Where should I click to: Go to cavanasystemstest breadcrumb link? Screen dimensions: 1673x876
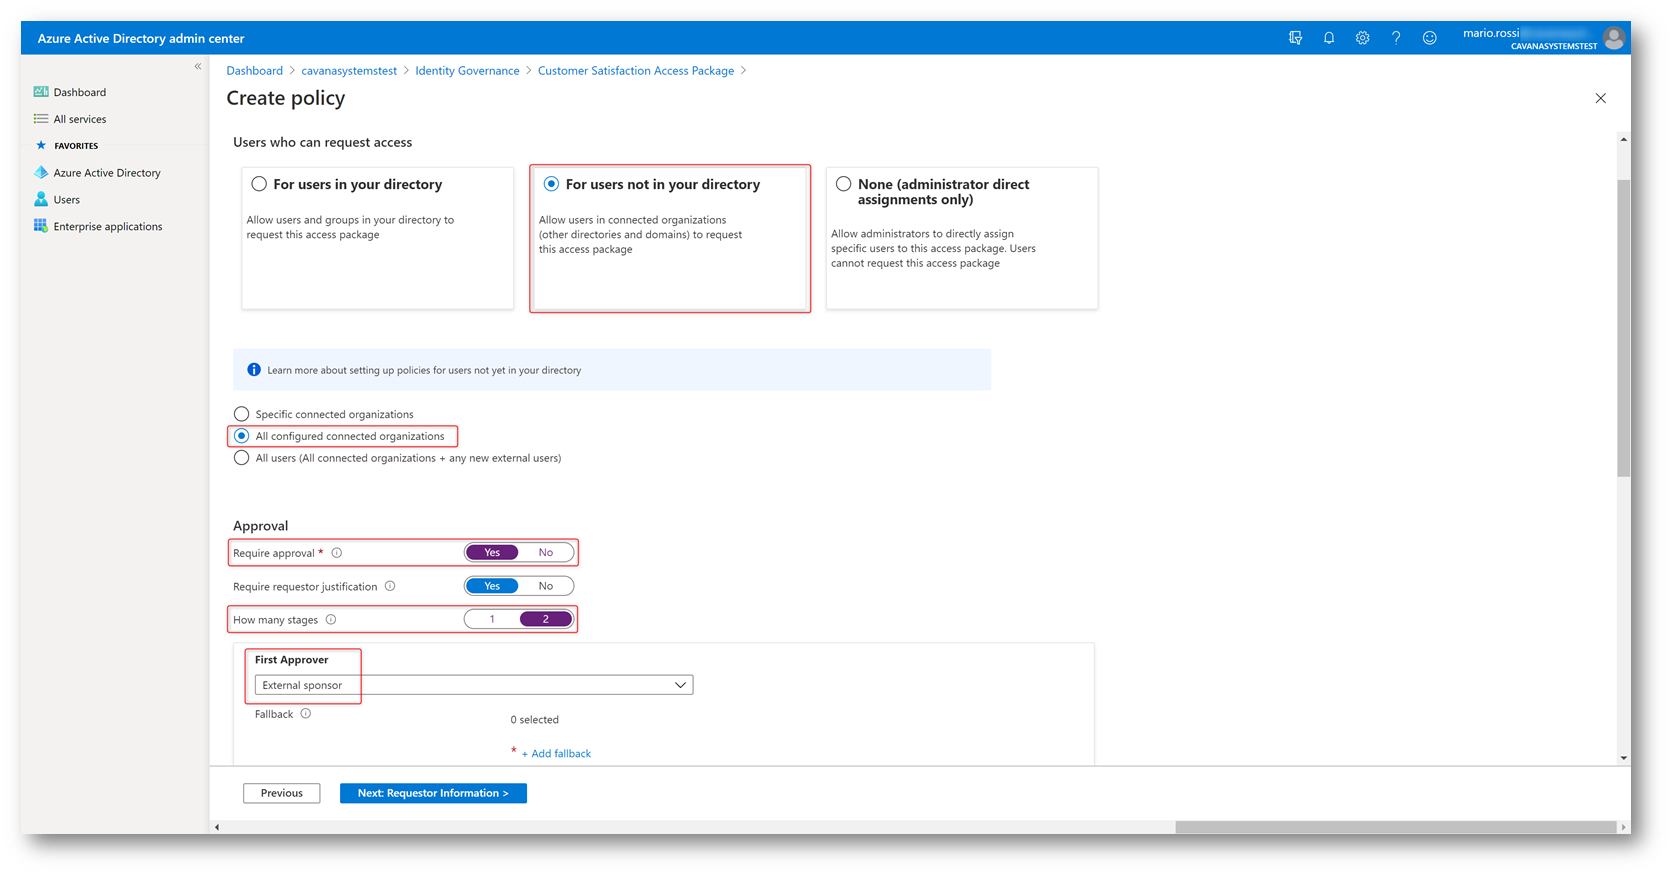(x=349, y=71)
